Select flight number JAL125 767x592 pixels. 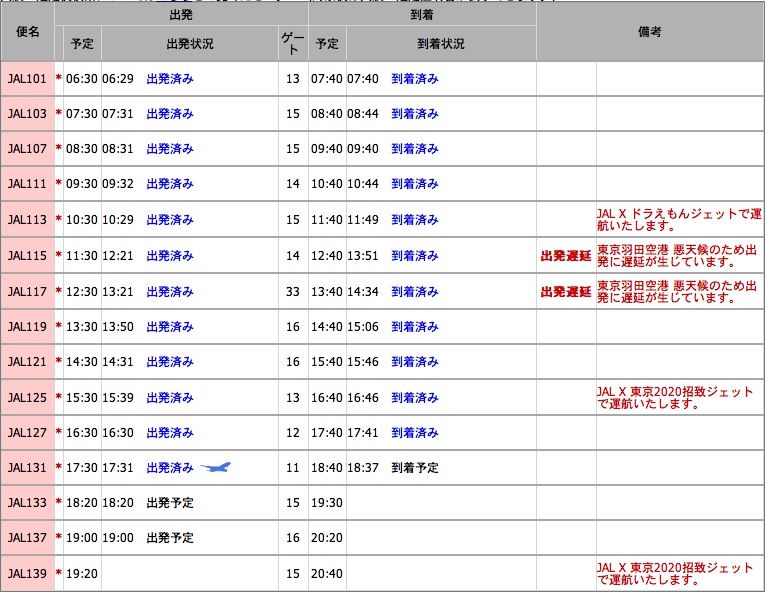27,398
